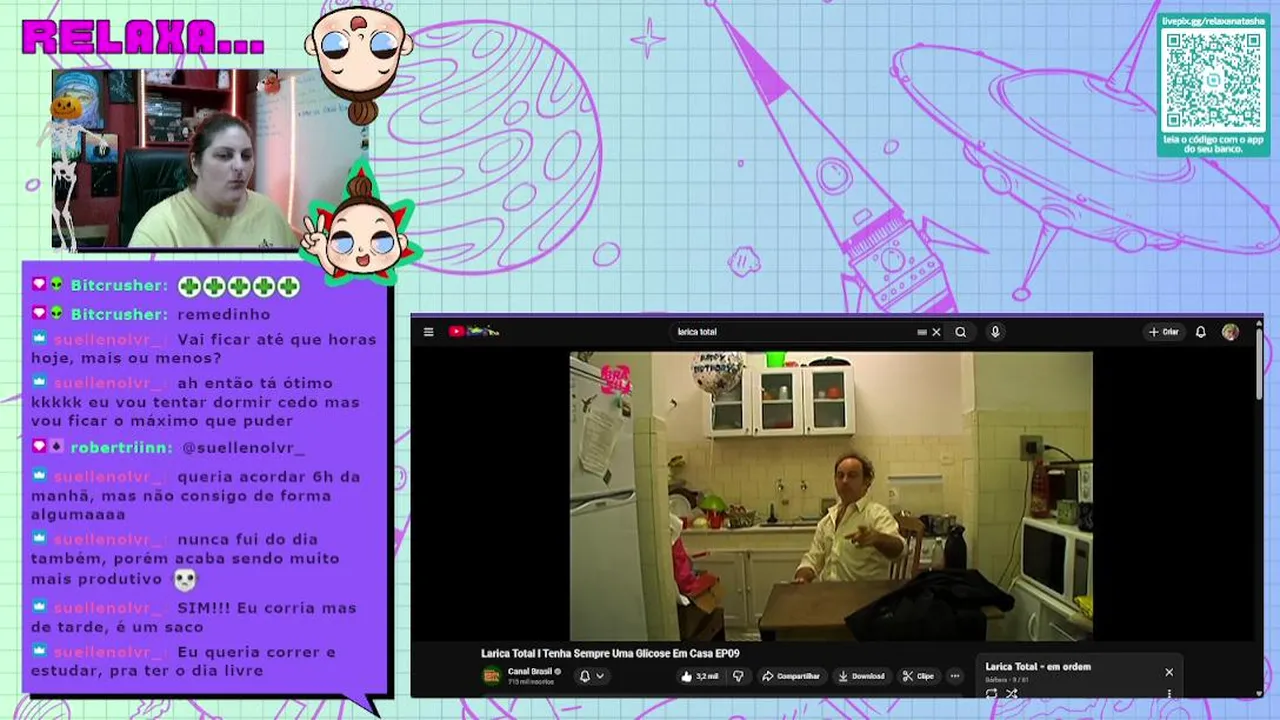
Task: Open playlist options three-dot menu
Action: (x=1169, y=693)
